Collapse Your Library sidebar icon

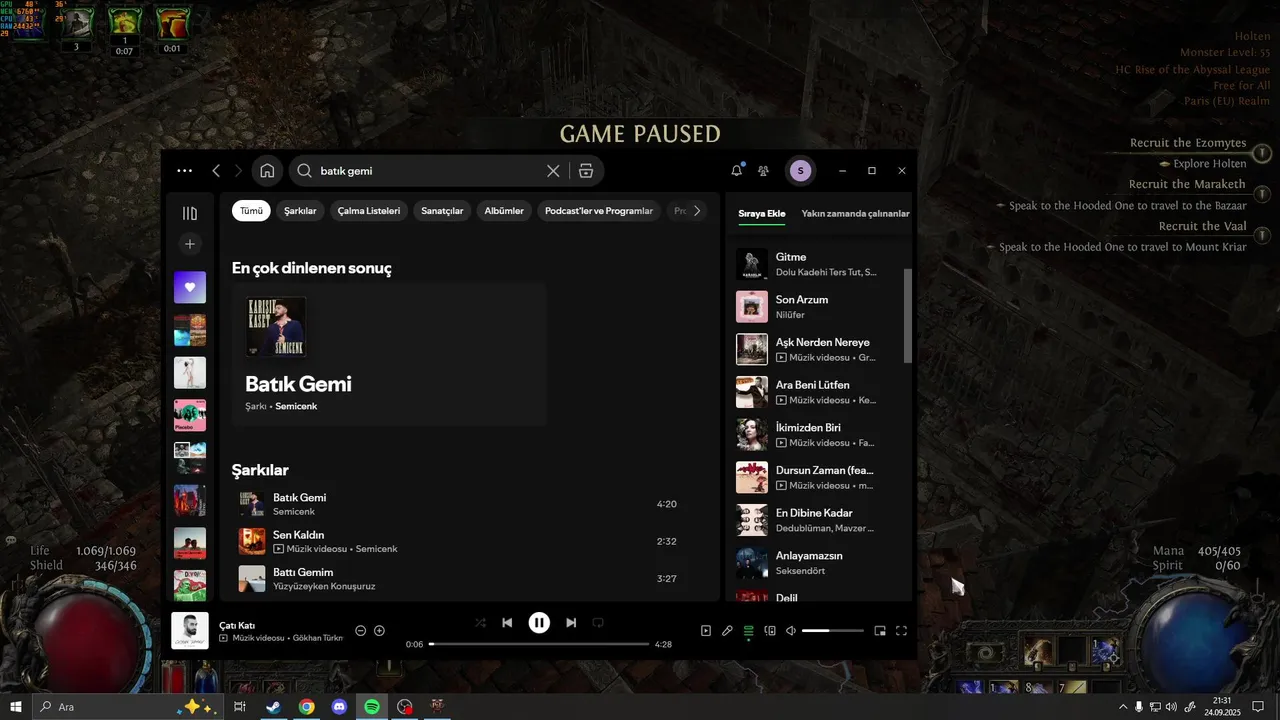click(190, 213)
